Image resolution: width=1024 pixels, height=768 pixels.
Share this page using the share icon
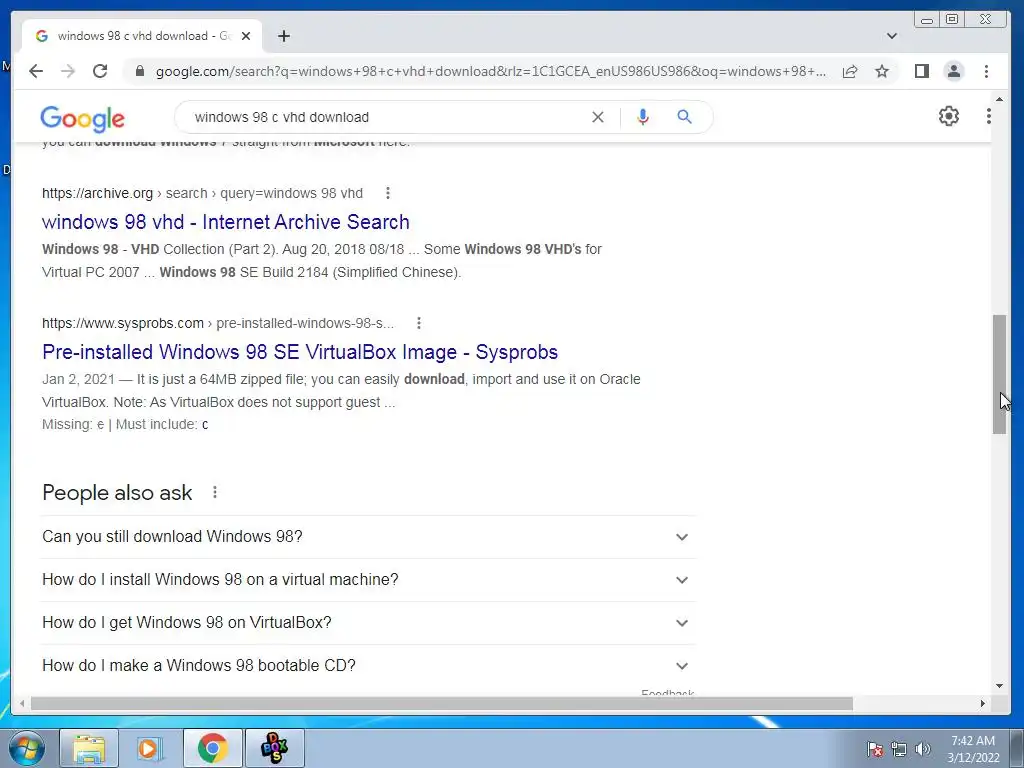[850, 71]
